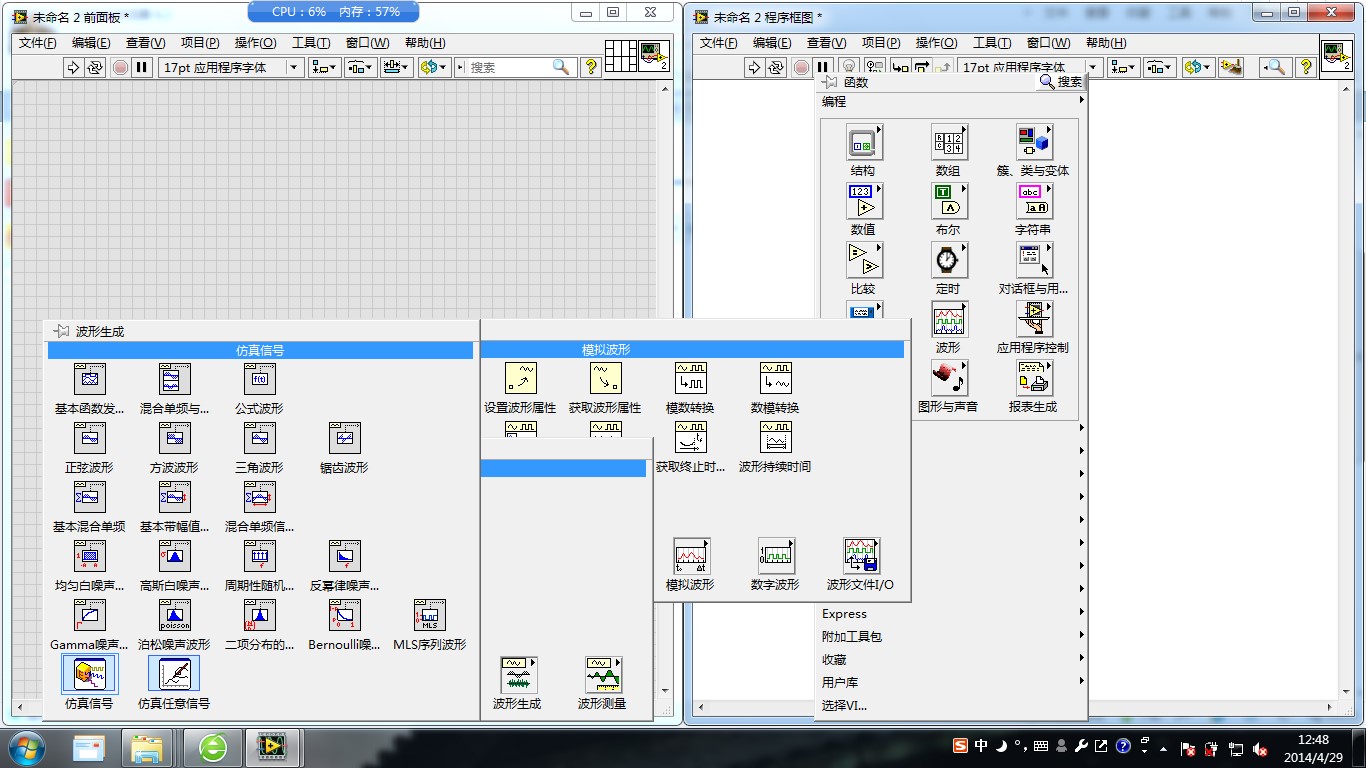Select the 反幂律噪声 waveform icon
1366x768 pixels.
coord(345,556)
